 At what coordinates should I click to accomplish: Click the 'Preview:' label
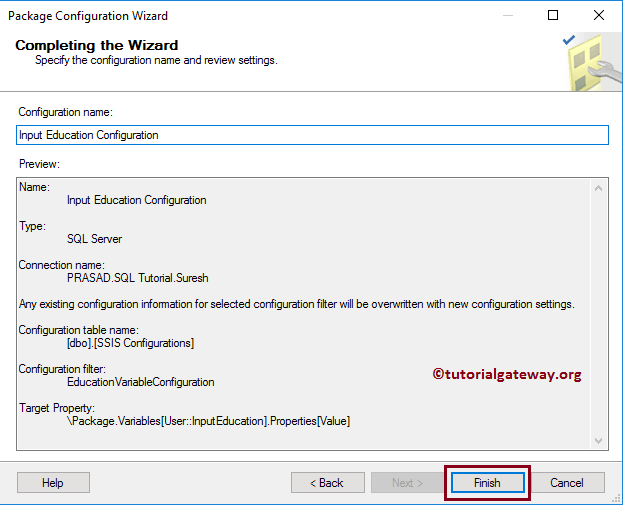(x=39, y=164)
